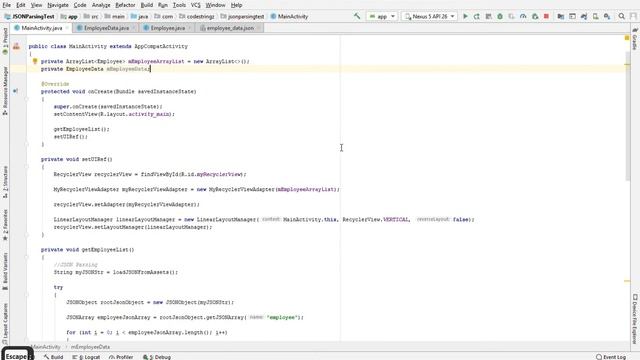Screen dimensions: 640x360
Task: Click the yellow inspection indicator at top right
Action: pos(627,38)
